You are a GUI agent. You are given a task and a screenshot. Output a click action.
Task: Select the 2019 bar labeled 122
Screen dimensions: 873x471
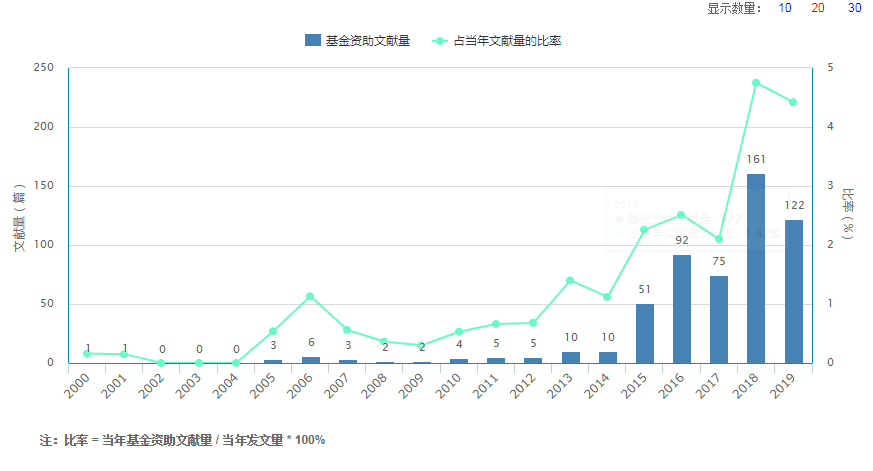pos(793,292)
